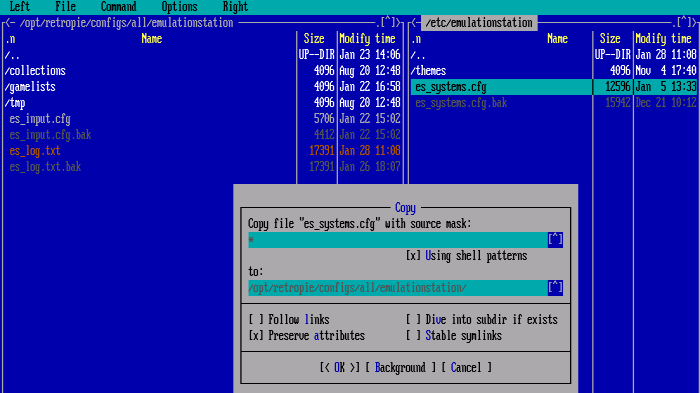Select the es_input.cfg file
The height and width of the screenshot is (393, 700).
click(150, 119)
